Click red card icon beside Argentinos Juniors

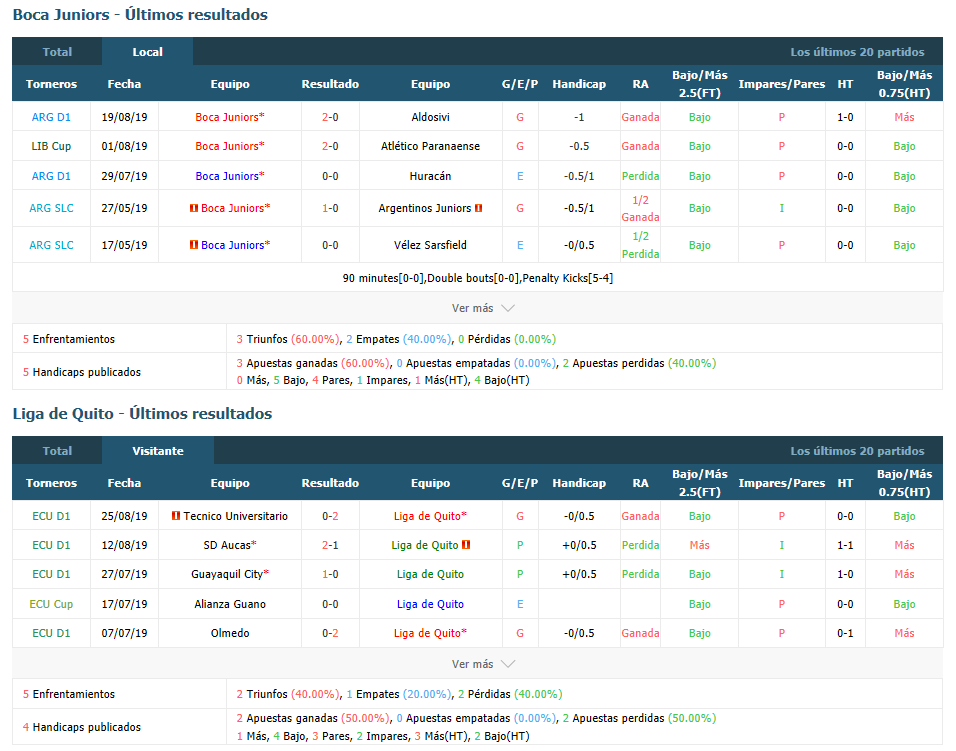(479, 208)
